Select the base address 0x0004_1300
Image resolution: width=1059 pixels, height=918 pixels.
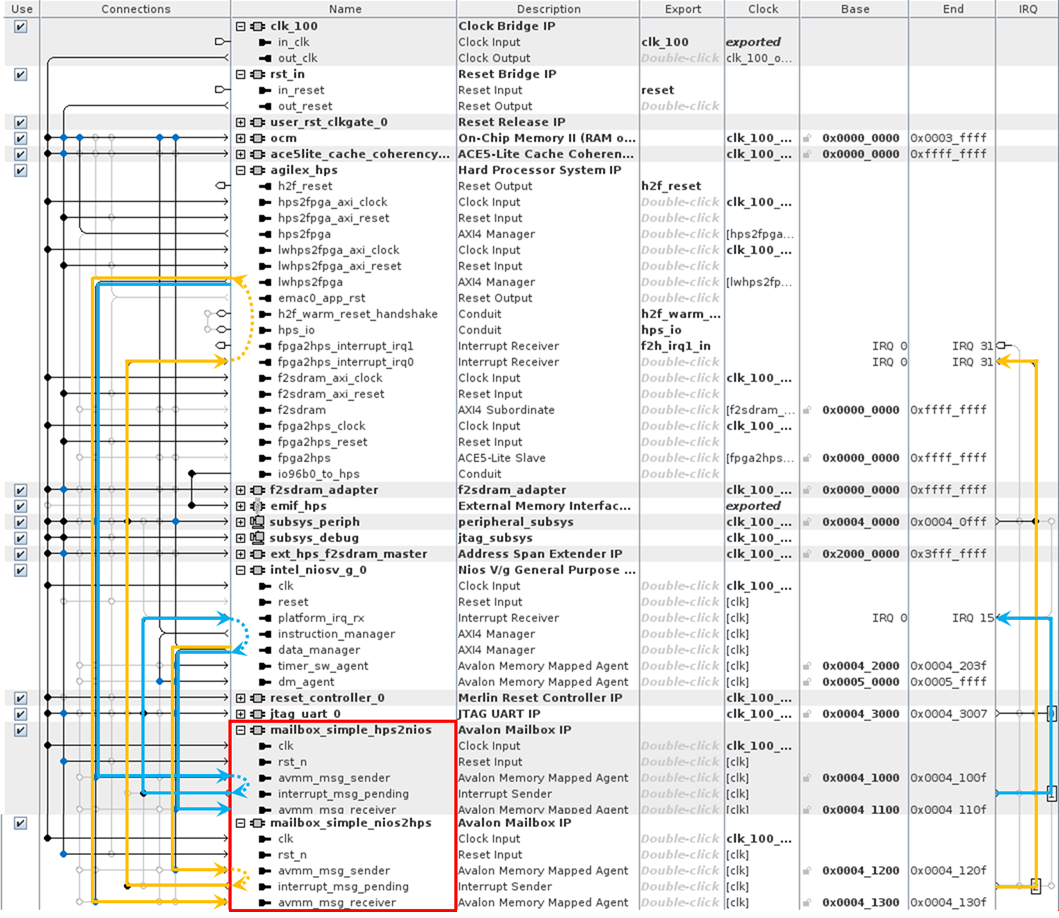point(860,902)
